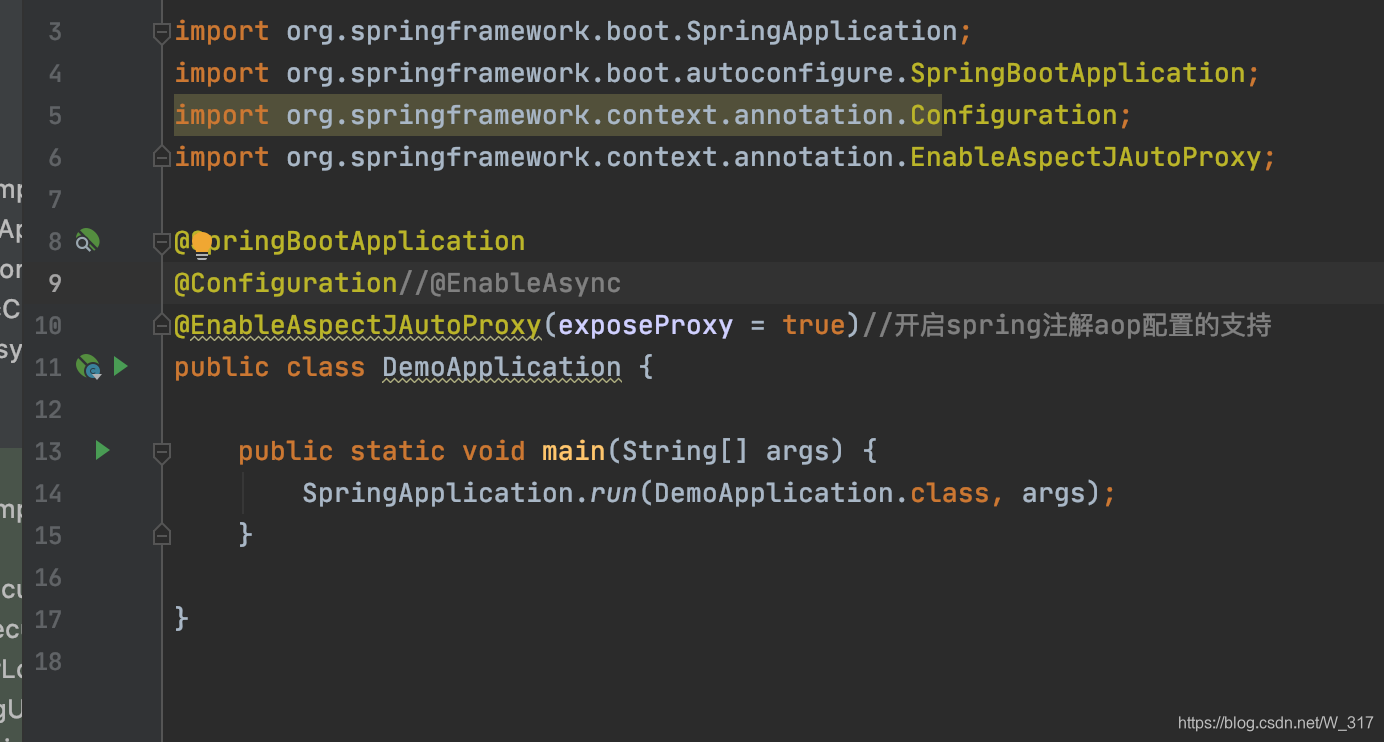Collapse the main method fold arrow at line 13
Screen dimensions: 1384x742
[x=161, y=452]
